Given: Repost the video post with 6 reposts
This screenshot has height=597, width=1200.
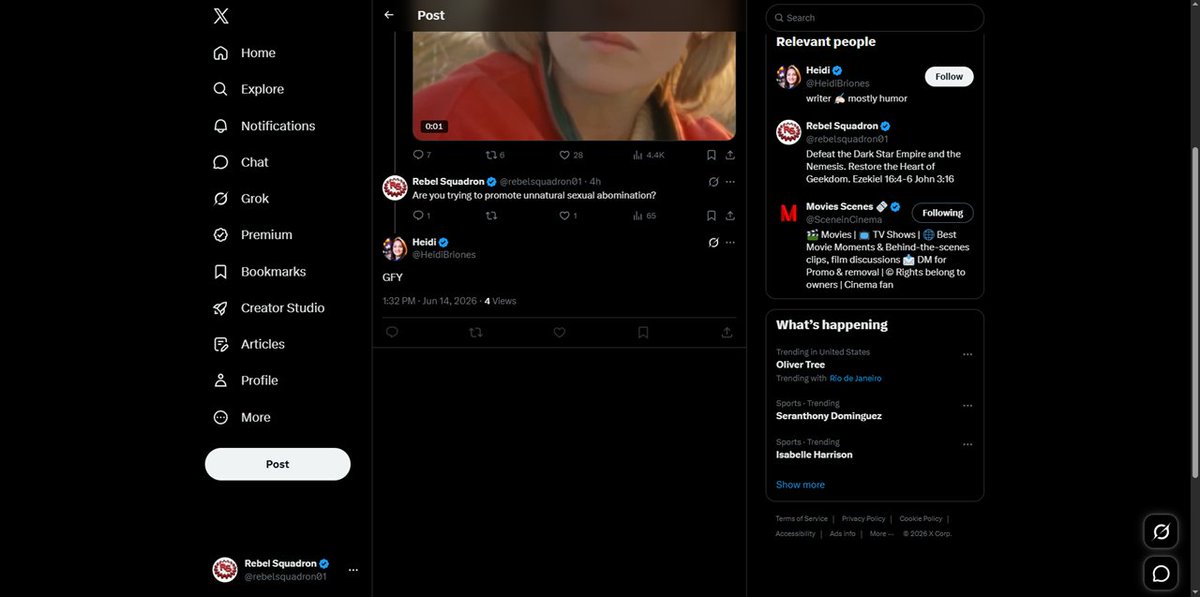Looking at the screenshot, I should point(495,155).
